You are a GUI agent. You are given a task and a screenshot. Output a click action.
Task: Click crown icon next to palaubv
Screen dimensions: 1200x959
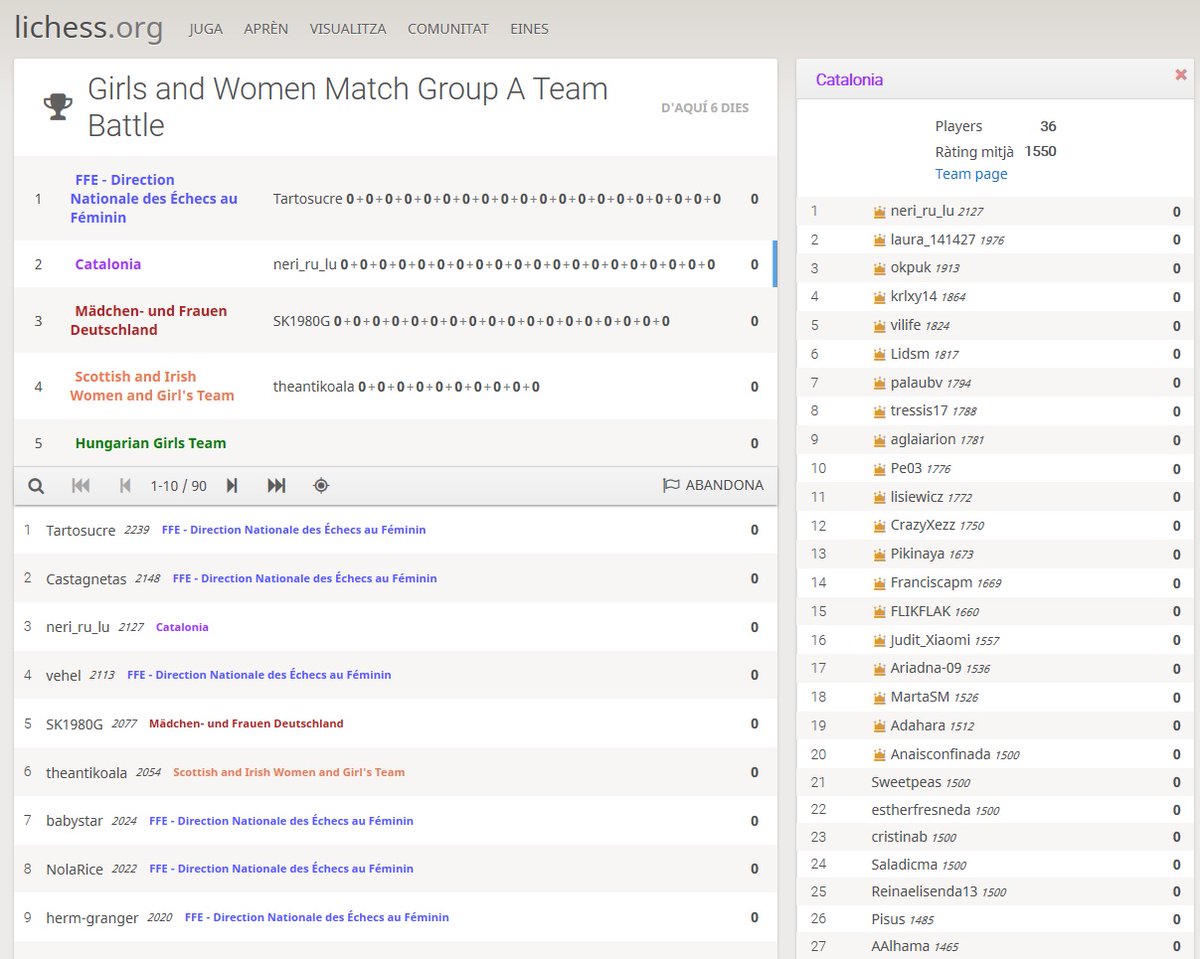880,383
